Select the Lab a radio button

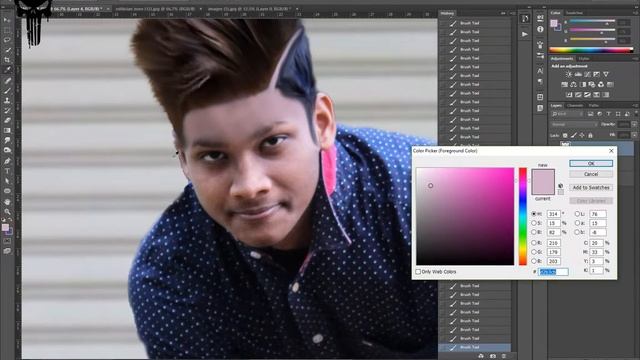(577, 223)
